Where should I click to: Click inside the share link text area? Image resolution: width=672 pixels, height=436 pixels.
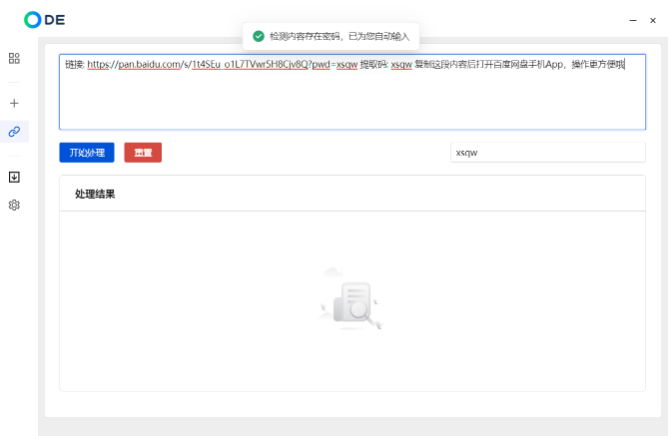[352, 92]
